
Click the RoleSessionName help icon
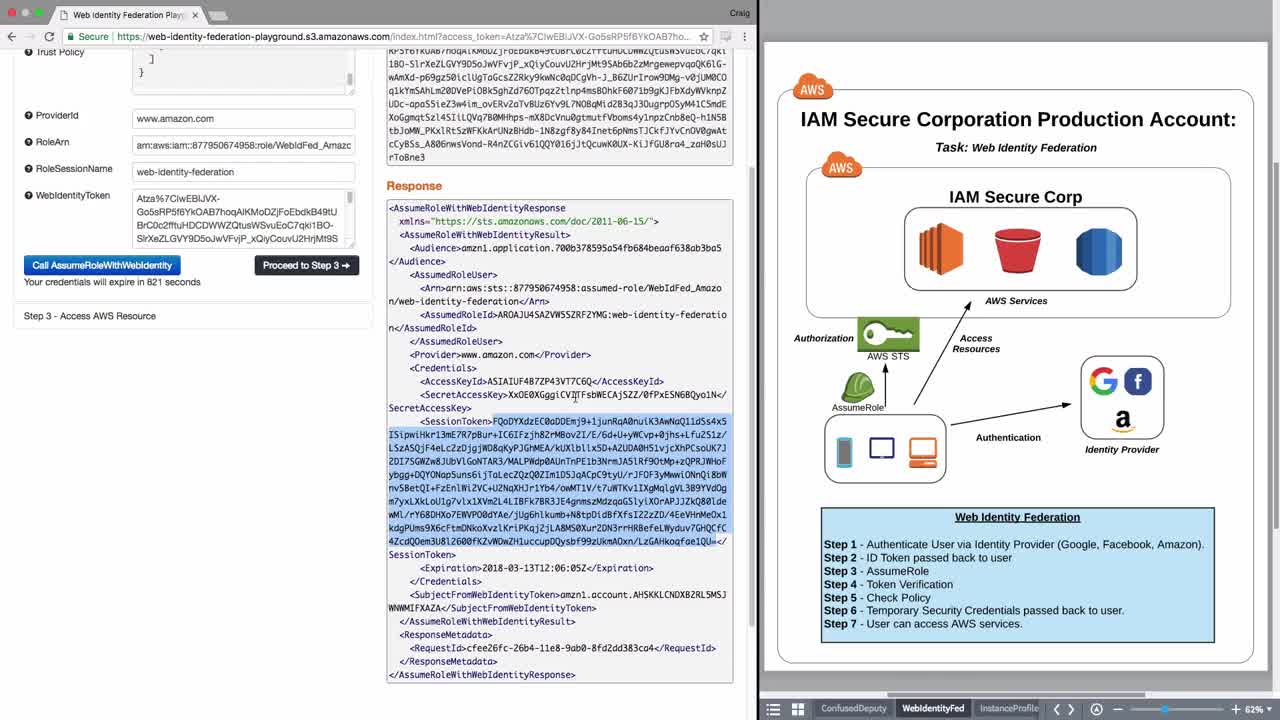[x=28, y=170]
